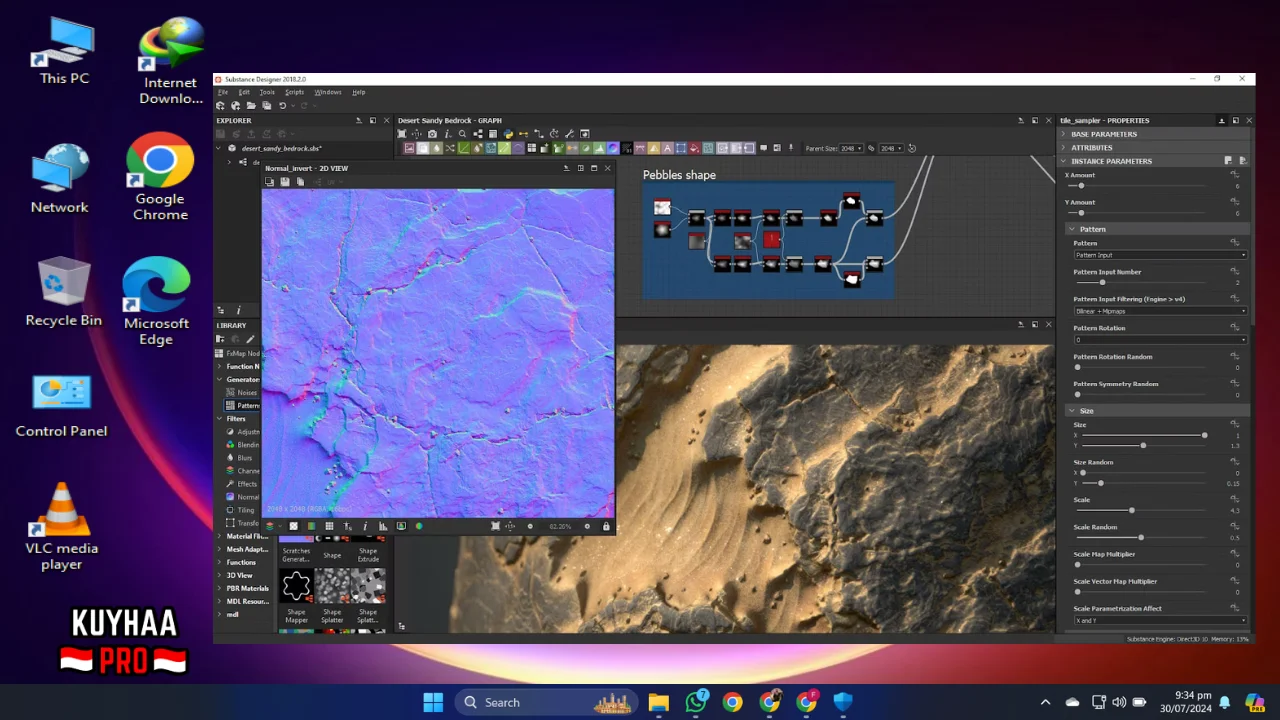The image size is (1280, 720).
Task: Collapse desert_sandy_bedrock.sbs package
Action: coord(218,148)
